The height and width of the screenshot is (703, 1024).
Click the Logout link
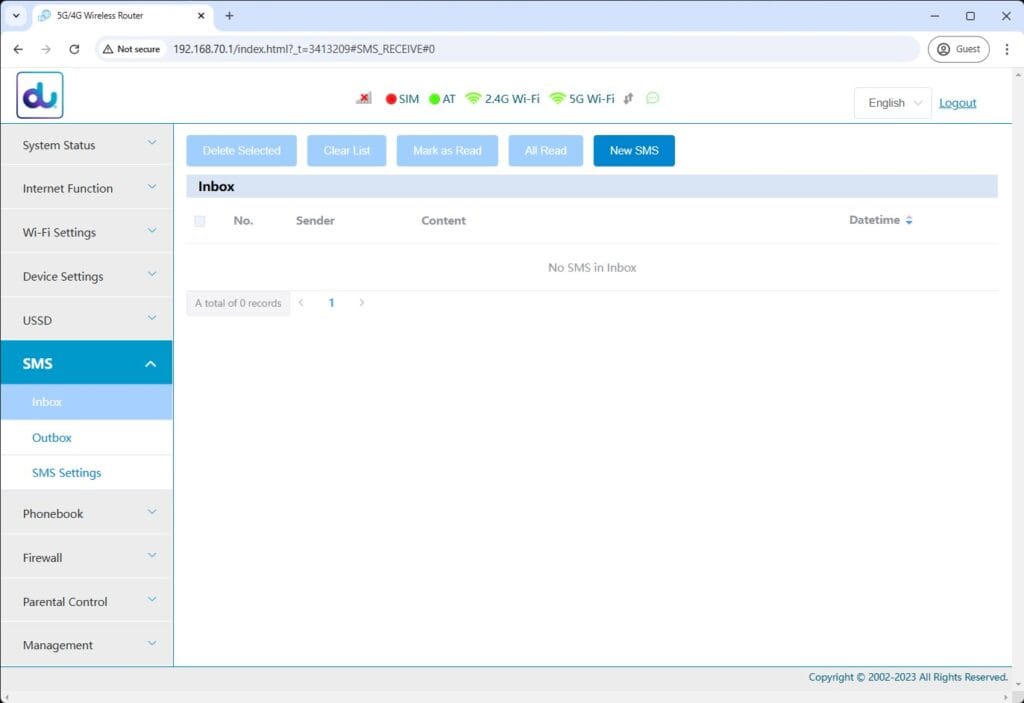click(957, 103)
